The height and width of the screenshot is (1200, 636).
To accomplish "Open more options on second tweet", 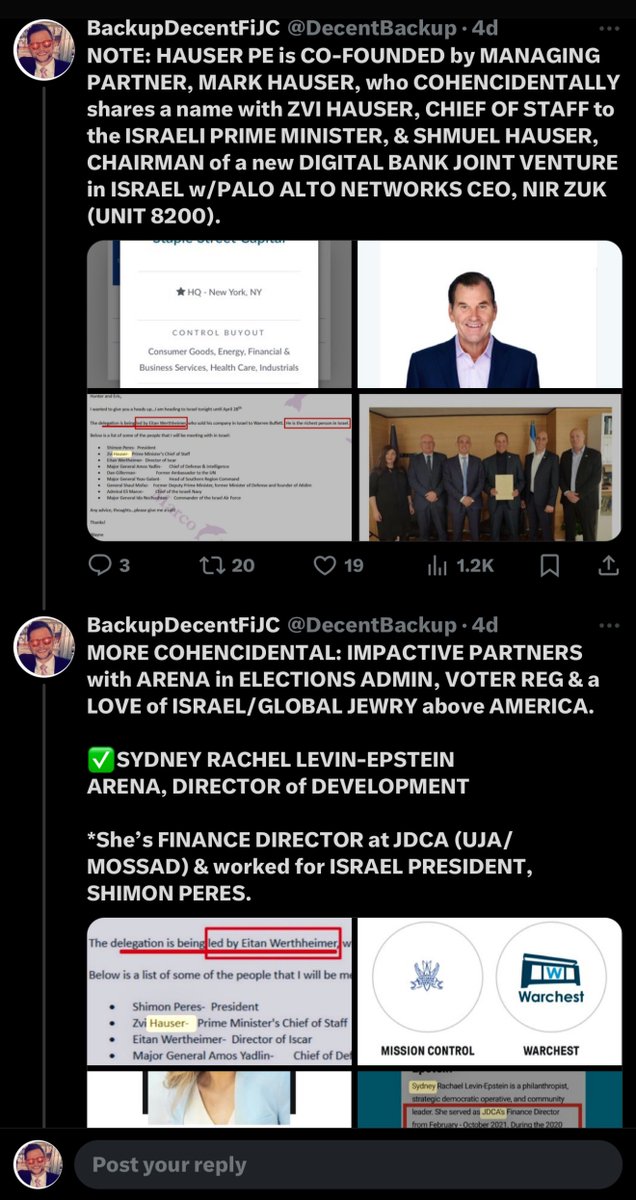I will point(609,625).
